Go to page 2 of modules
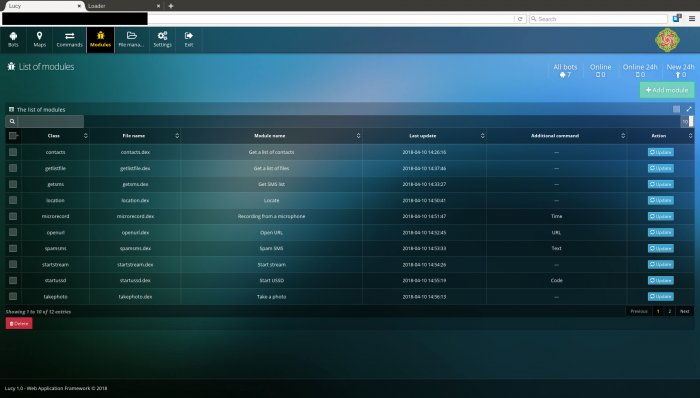Image resolution: width=700 pixels, height=398 pixels. pos(670,311)
